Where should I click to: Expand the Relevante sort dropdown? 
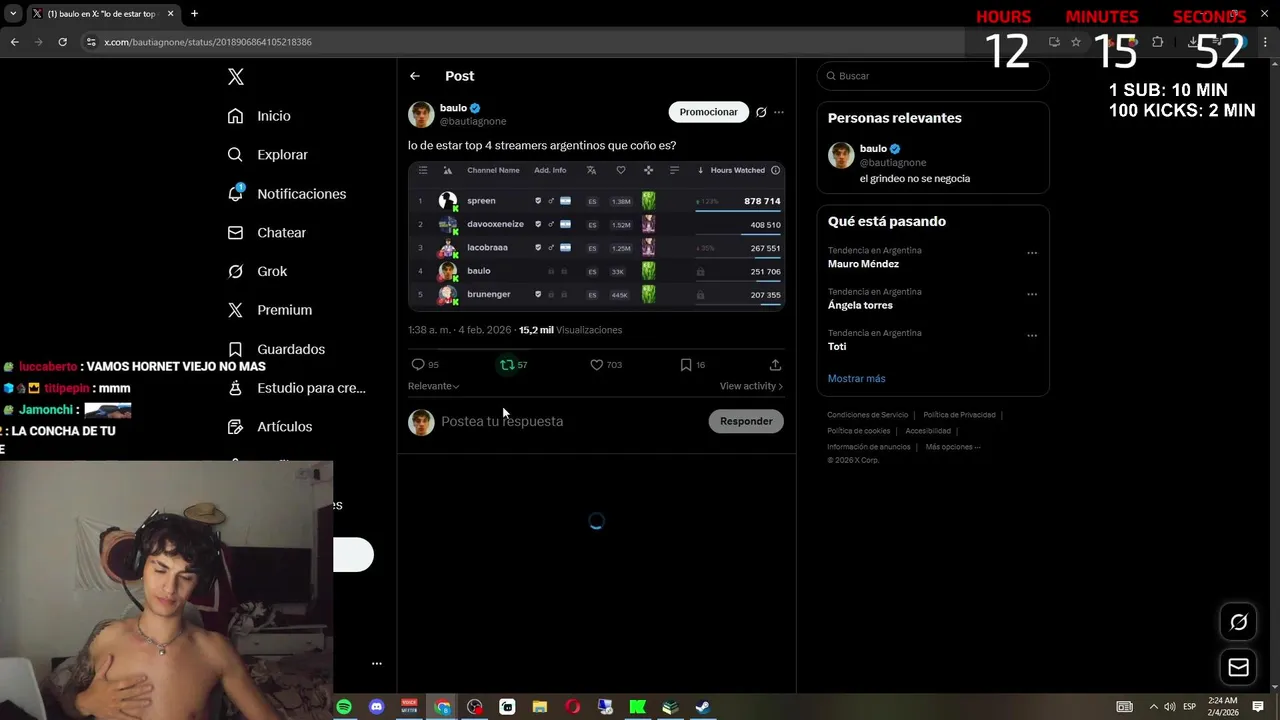click(433, 386)
